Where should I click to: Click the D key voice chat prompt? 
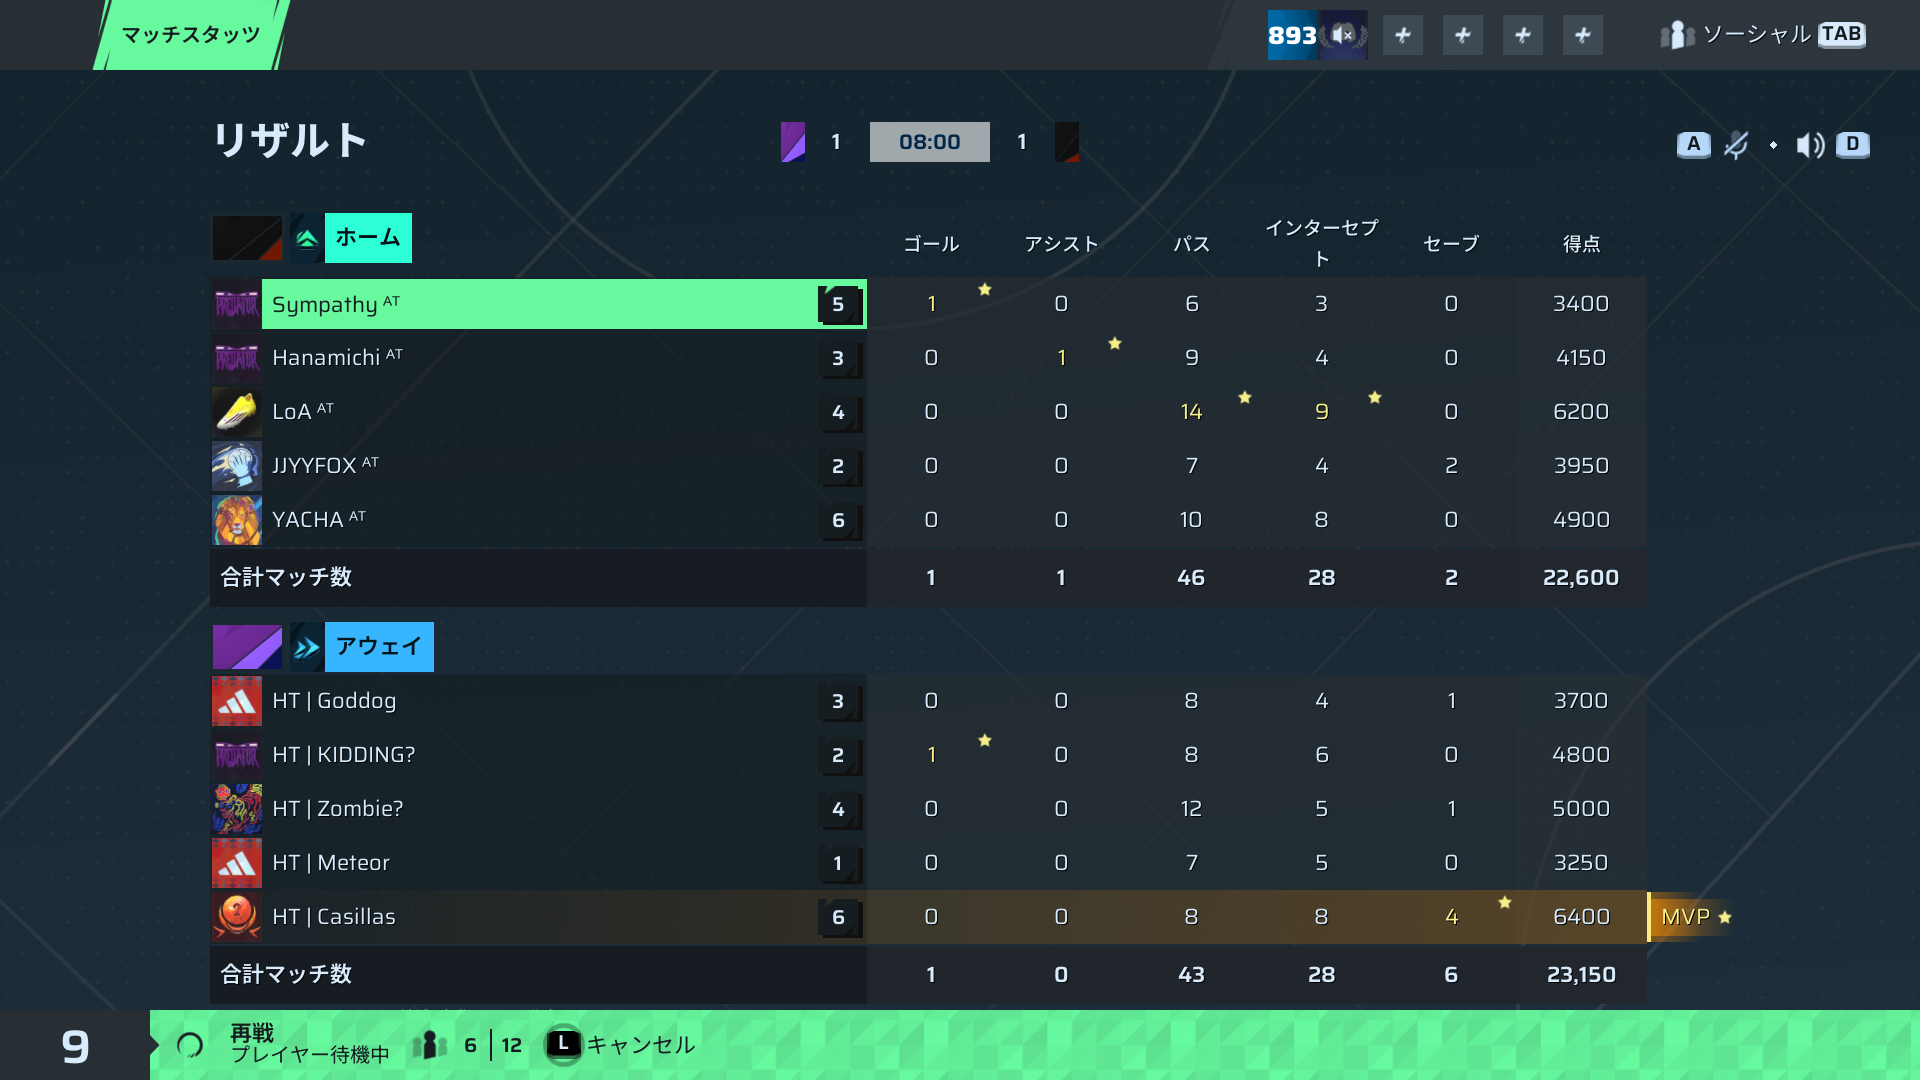tap(1853, 144)
